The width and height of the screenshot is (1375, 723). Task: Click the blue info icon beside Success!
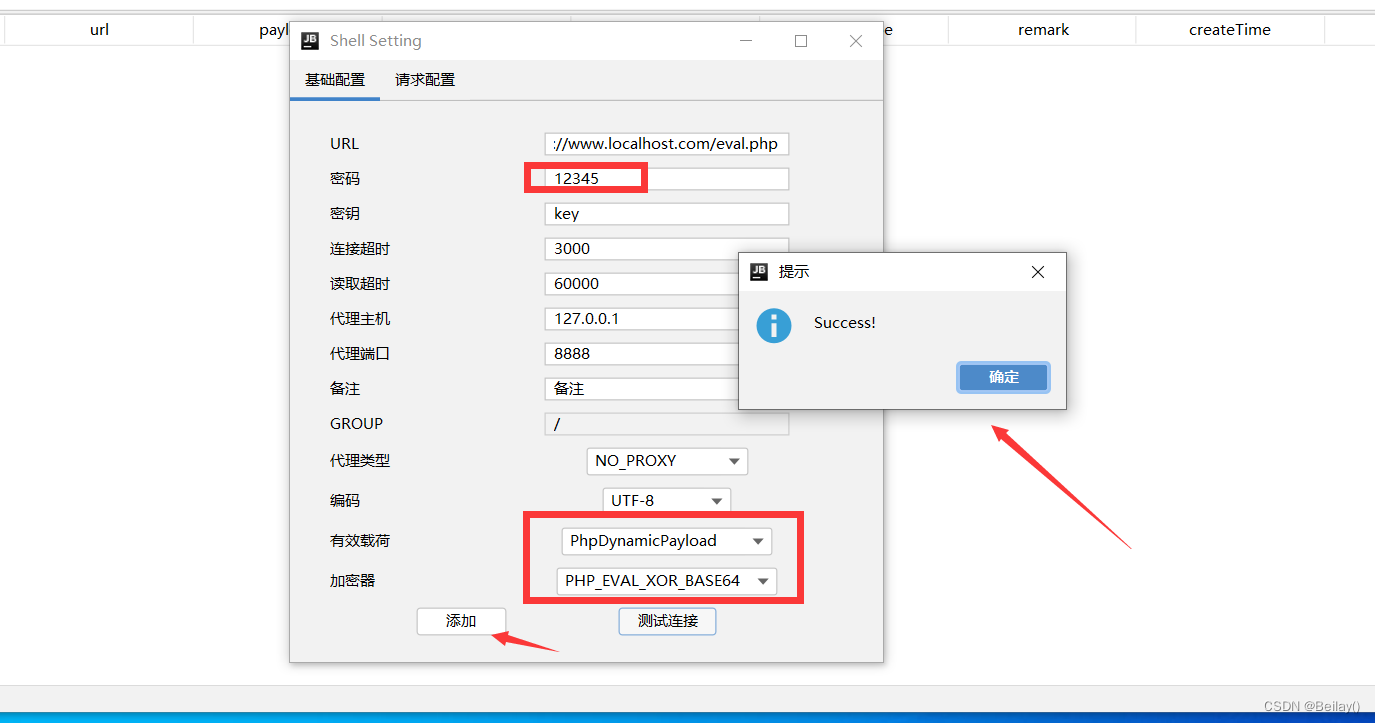click(x=774, y=325)
